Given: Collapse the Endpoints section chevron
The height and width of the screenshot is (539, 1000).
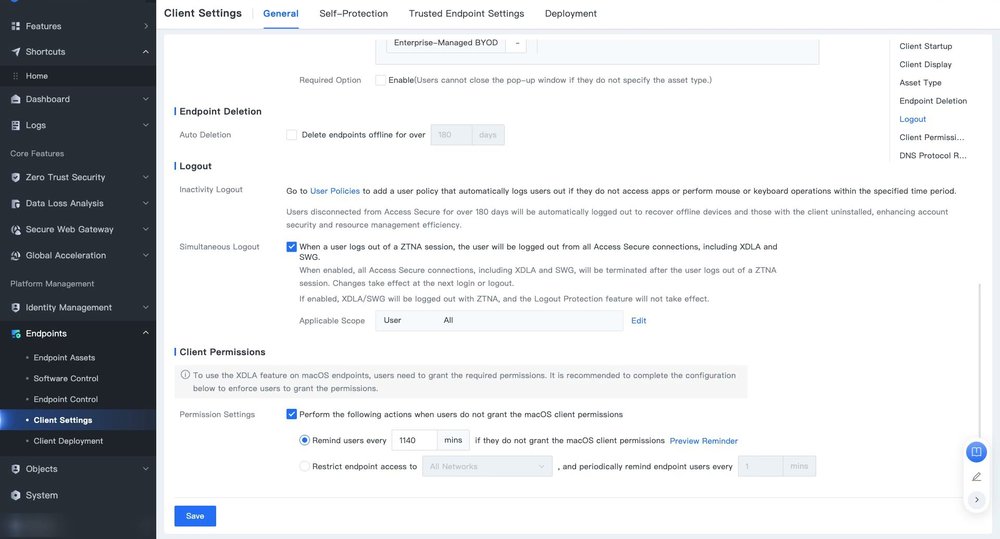Looking at the screenshot, I should click(145, 333).
